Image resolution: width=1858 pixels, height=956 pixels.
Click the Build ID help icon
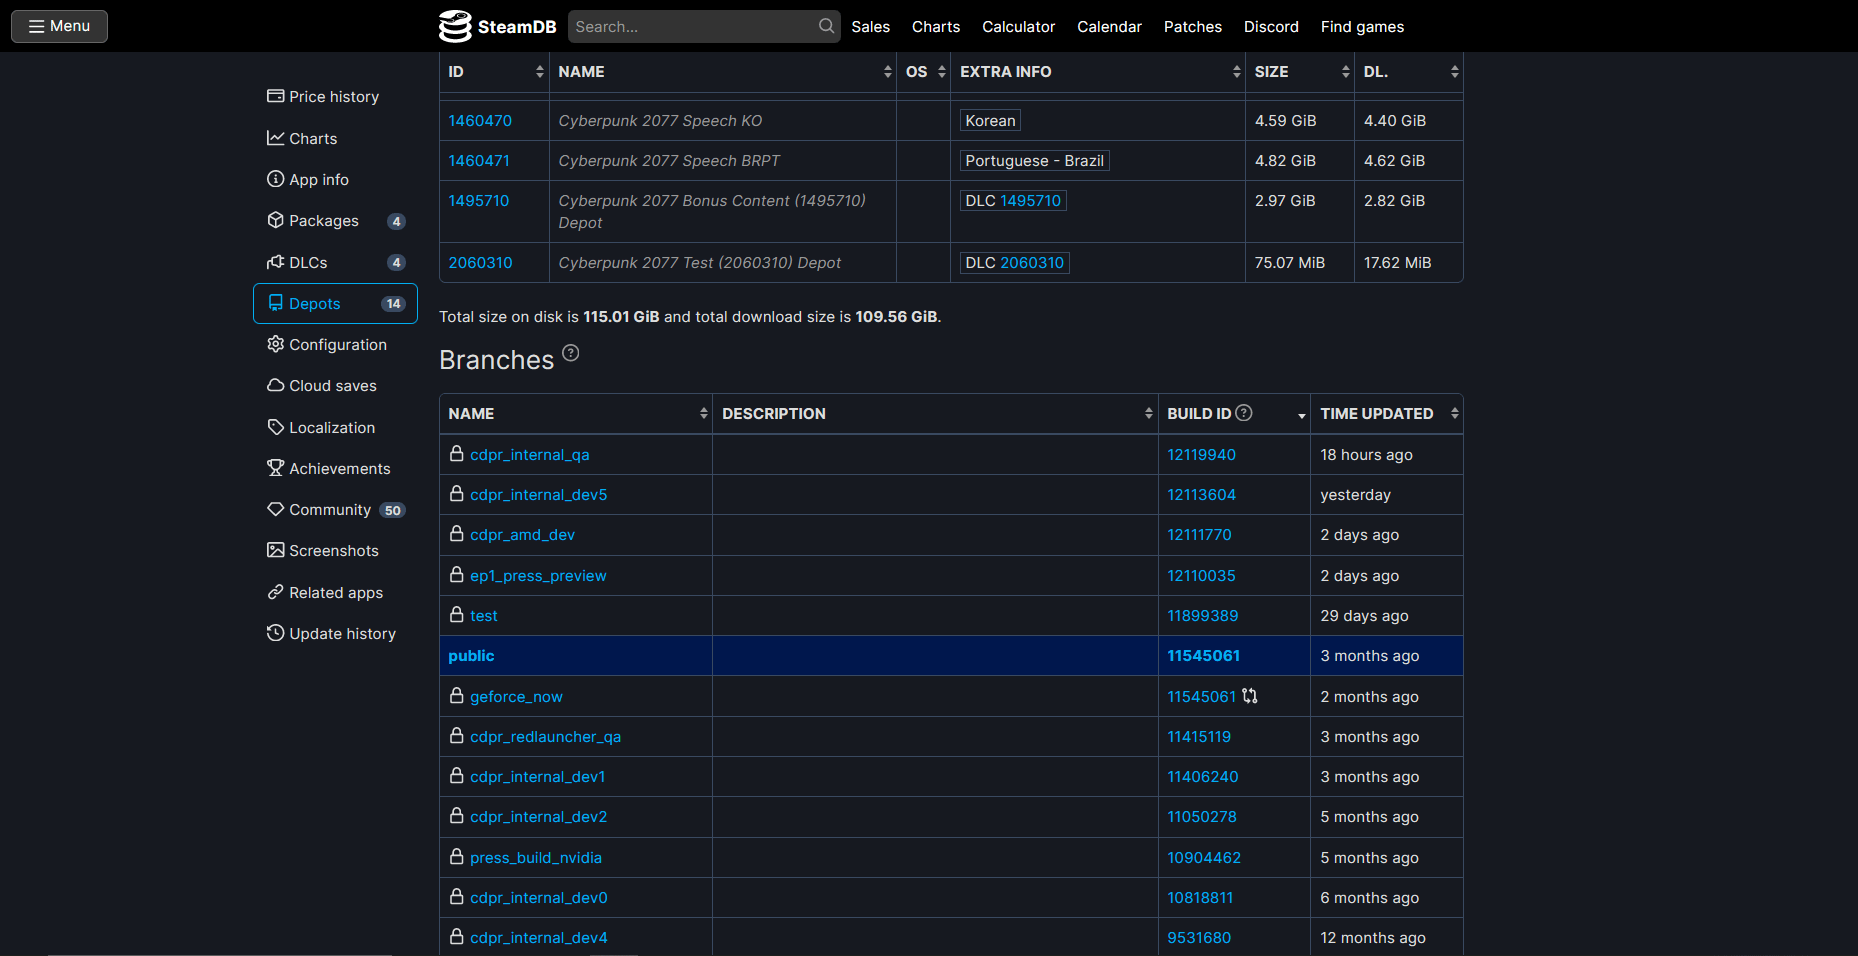(1244, 413)
